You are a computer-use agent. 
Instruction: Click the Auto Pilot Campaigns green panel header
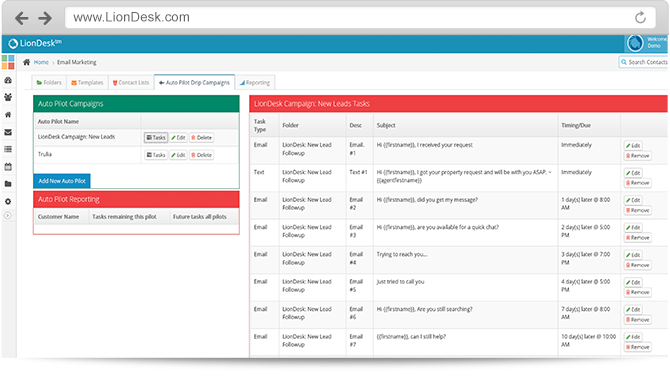coord(136,104)
